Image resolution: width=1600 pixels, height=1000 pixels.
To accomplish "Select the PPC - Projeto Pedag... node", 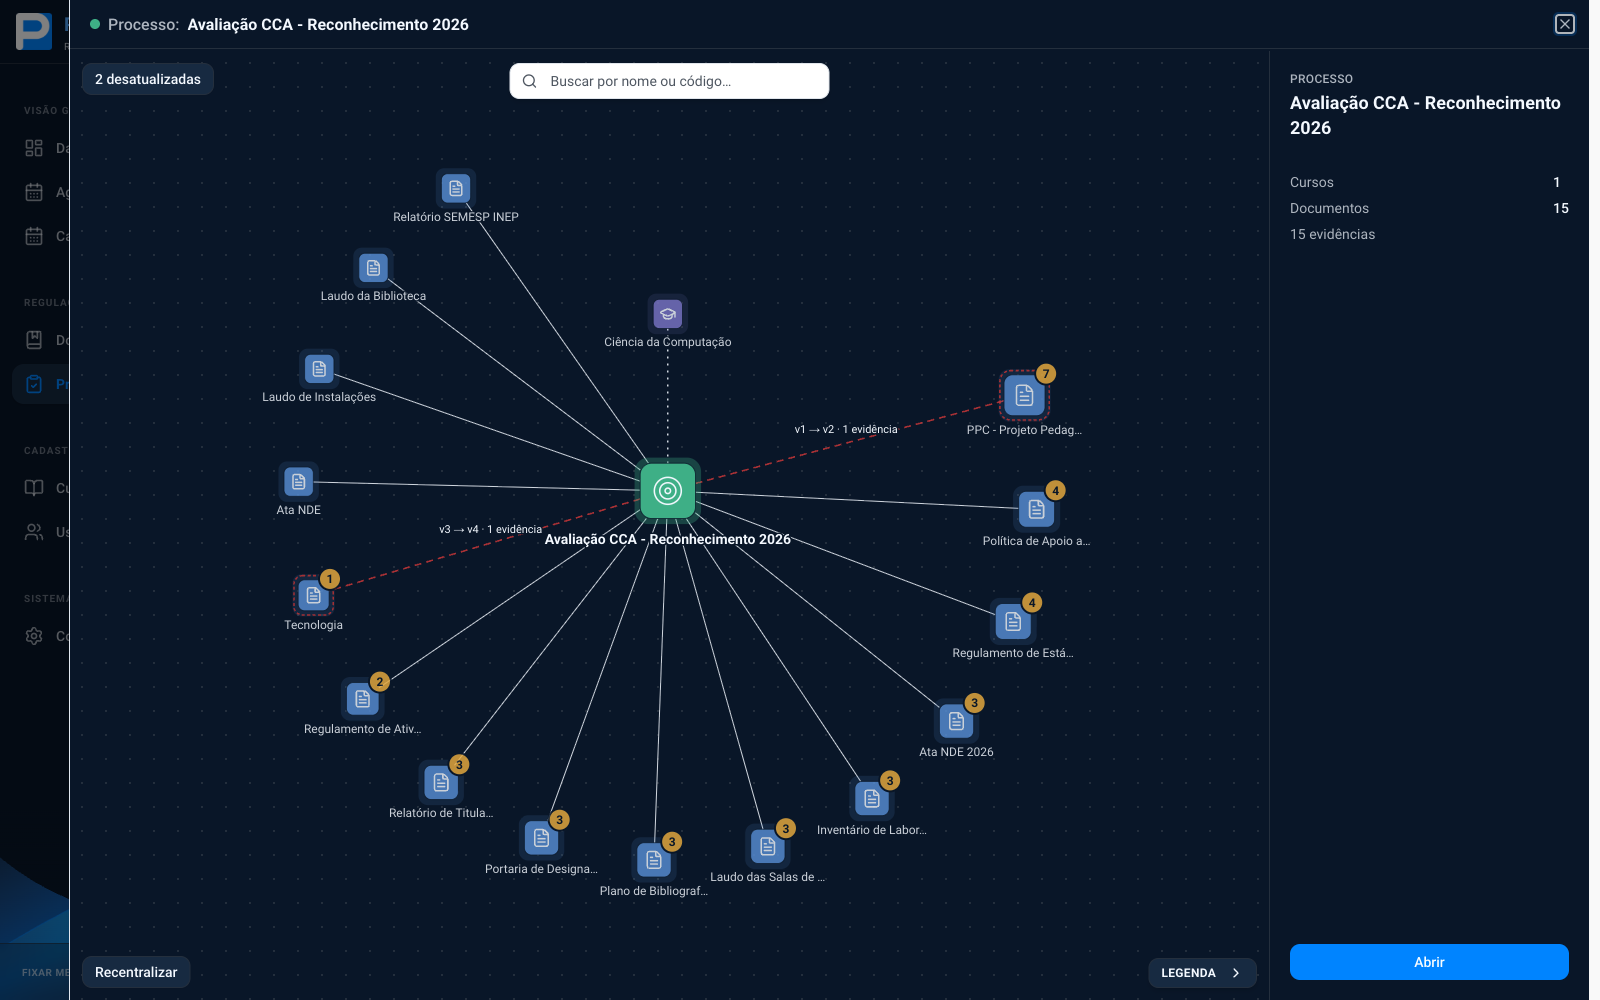I will (1024, 396).
